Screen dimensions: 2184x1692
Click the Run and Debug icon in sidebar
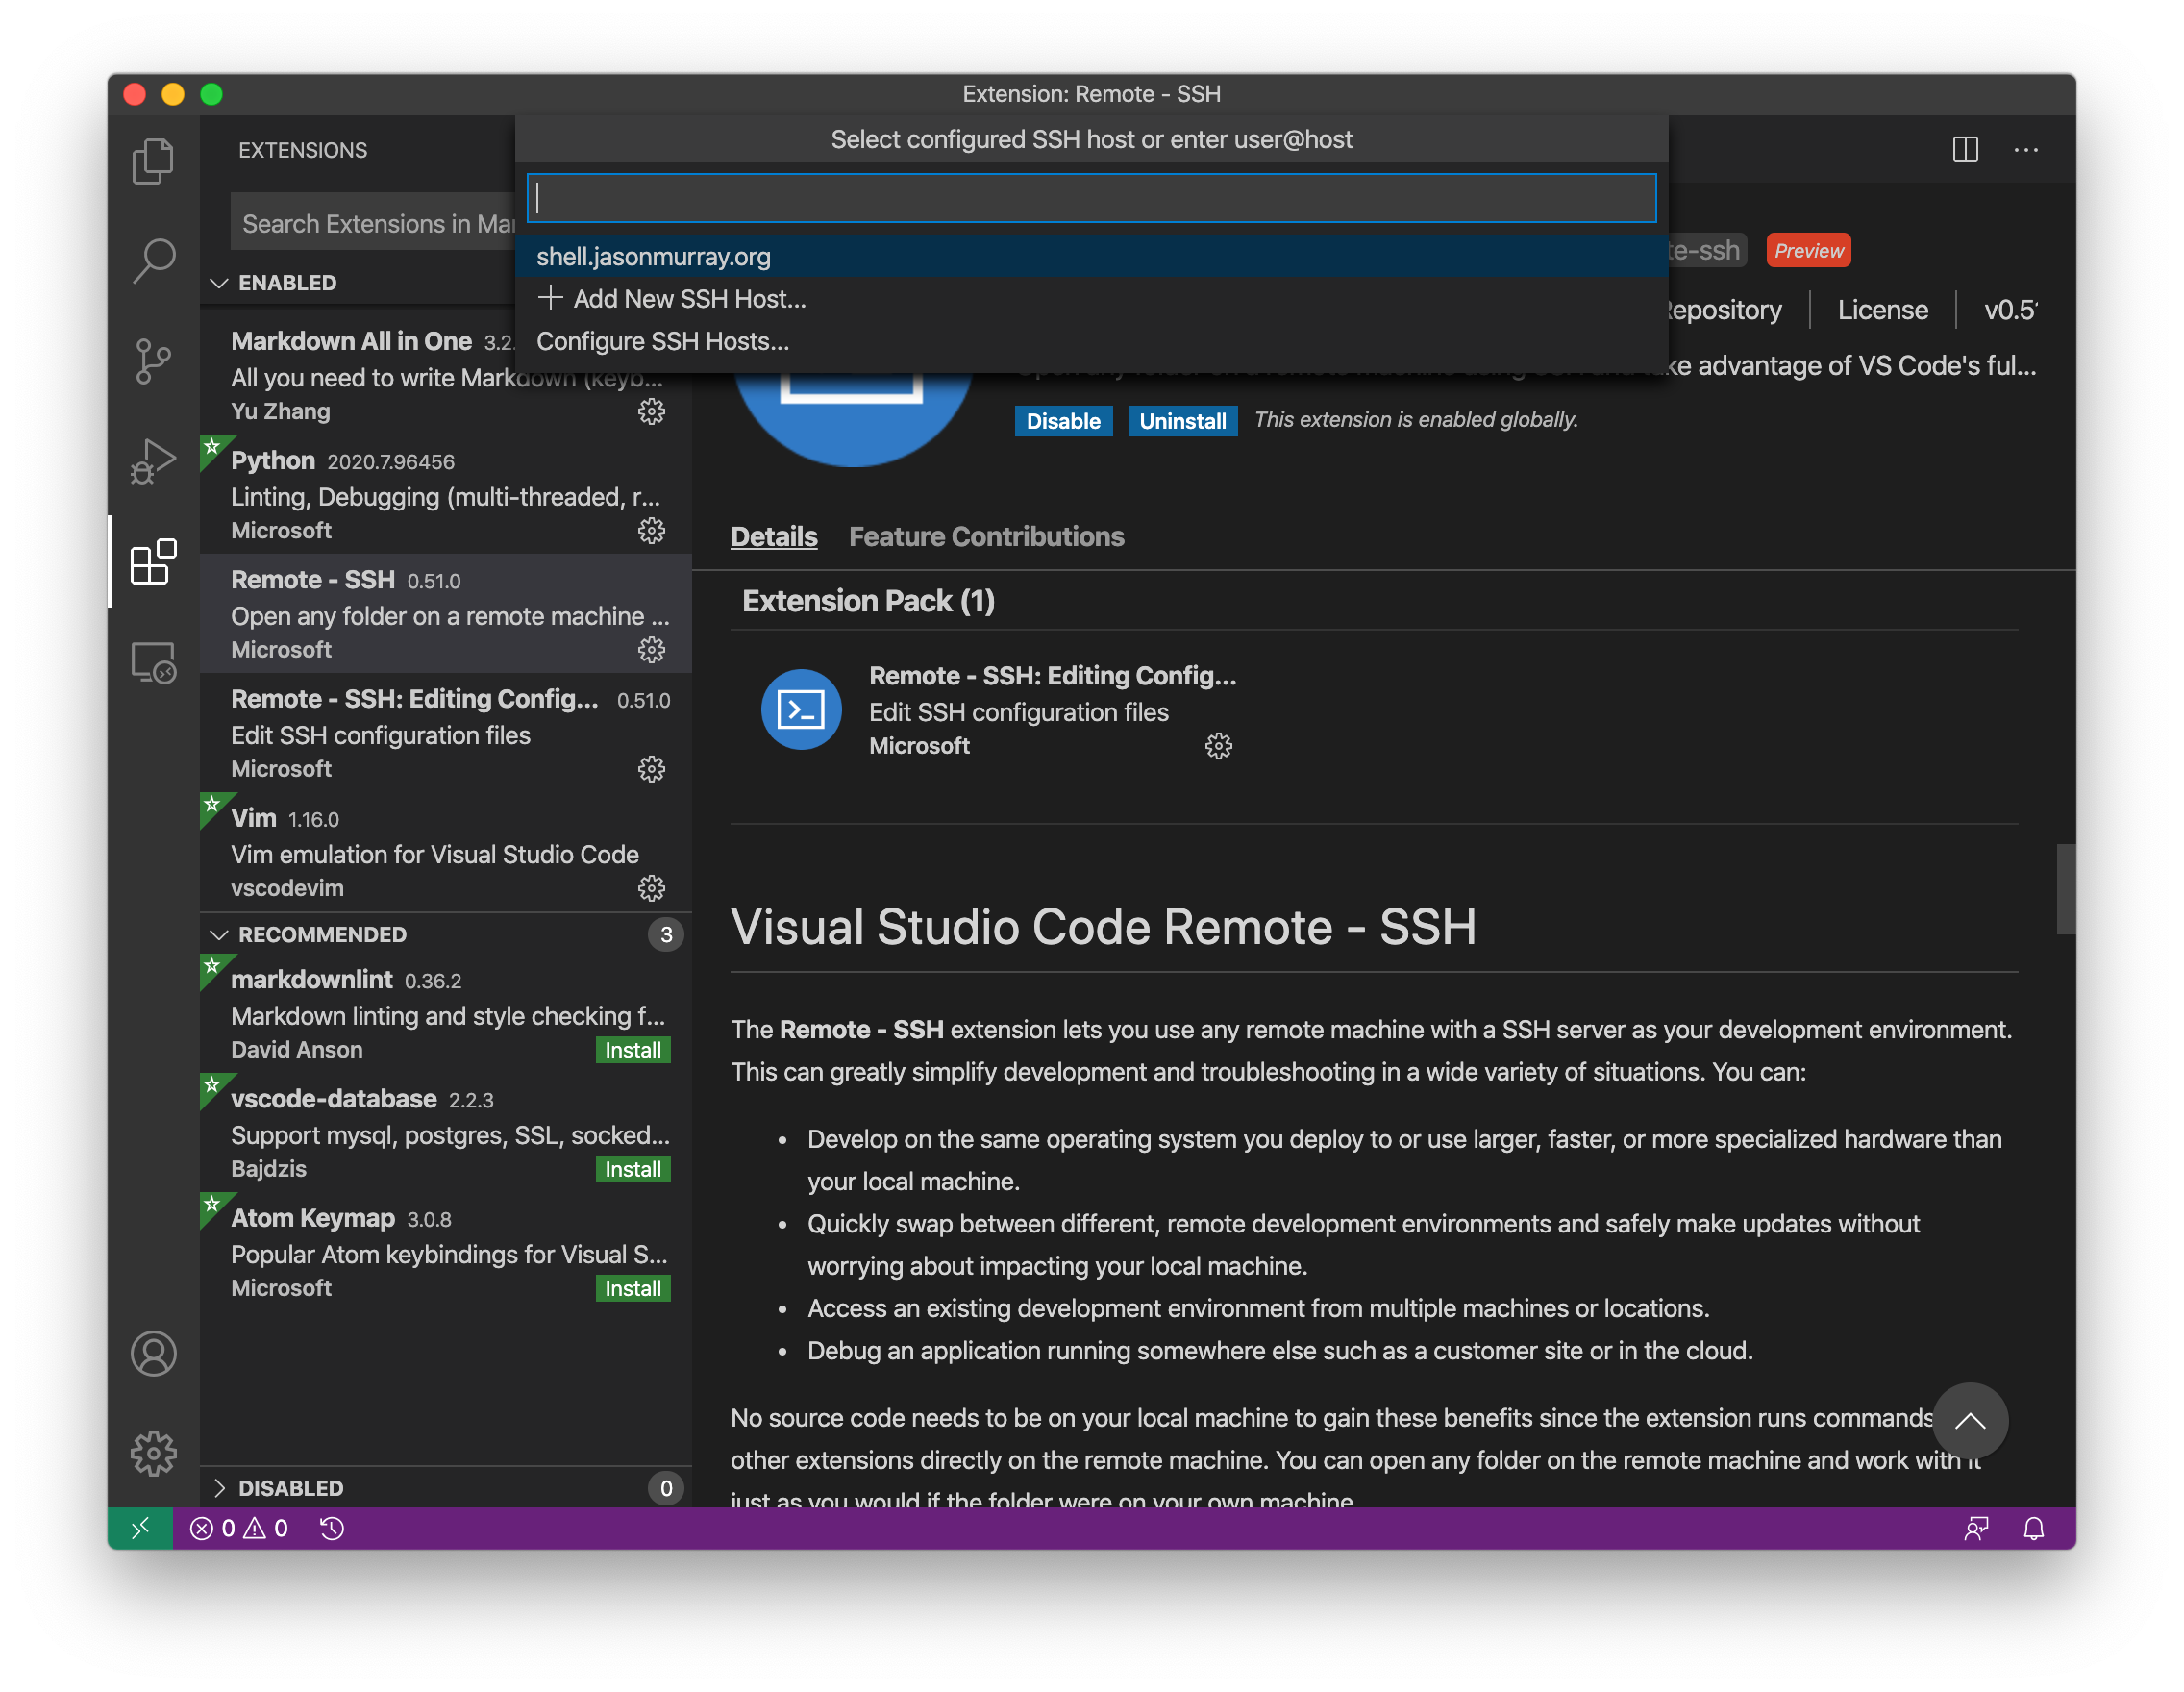pyautogui.click(x=153, y=461)
